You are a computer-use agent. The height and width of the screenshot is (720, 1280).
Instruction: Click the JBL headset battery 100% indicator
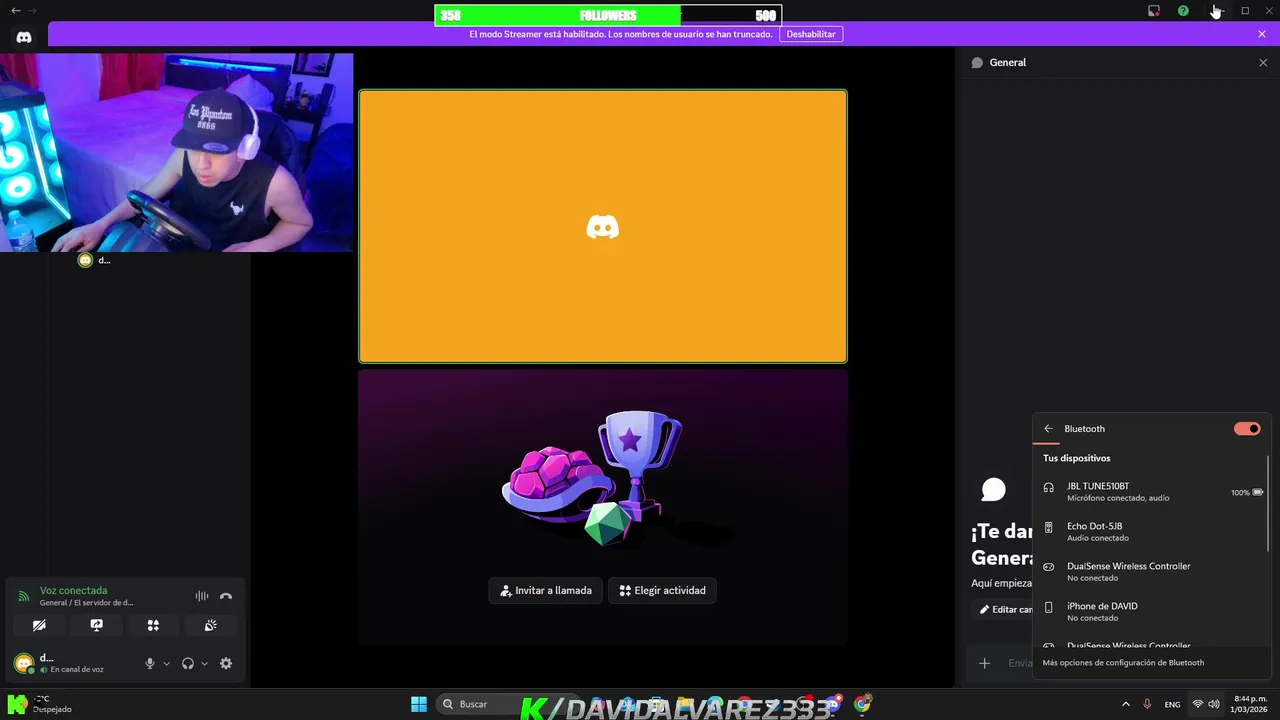click(1246, 492)
